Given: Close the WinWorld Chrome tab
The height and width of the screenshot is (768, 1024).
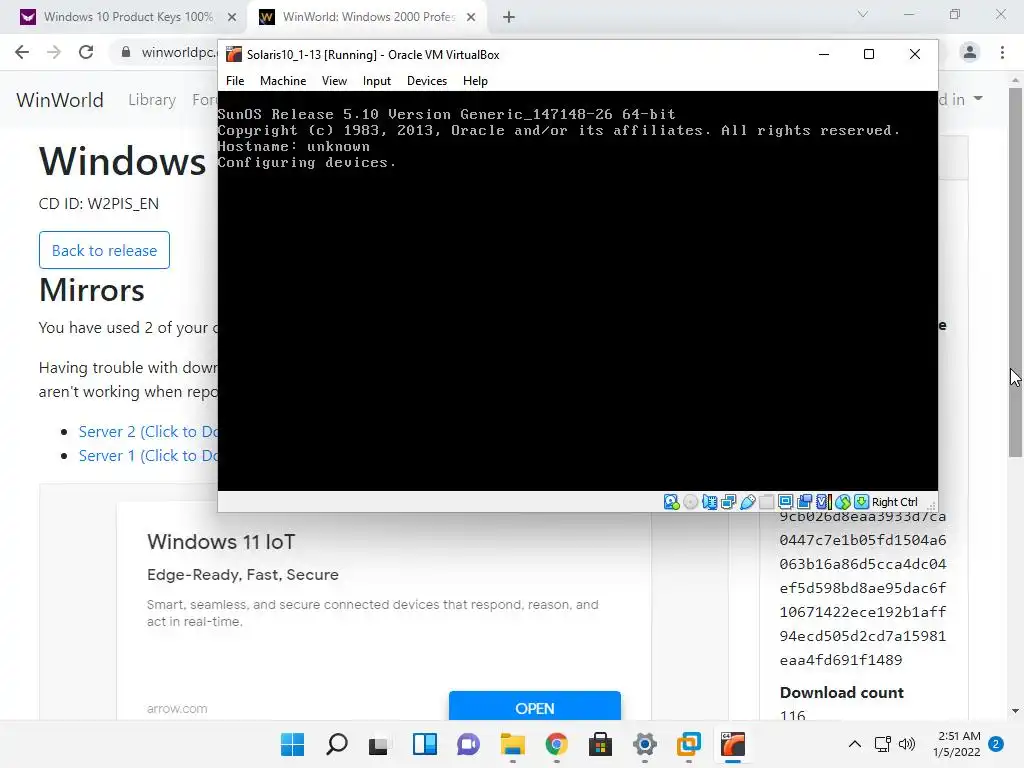Looking at the screenshot, I should click(x=471, y=17).
